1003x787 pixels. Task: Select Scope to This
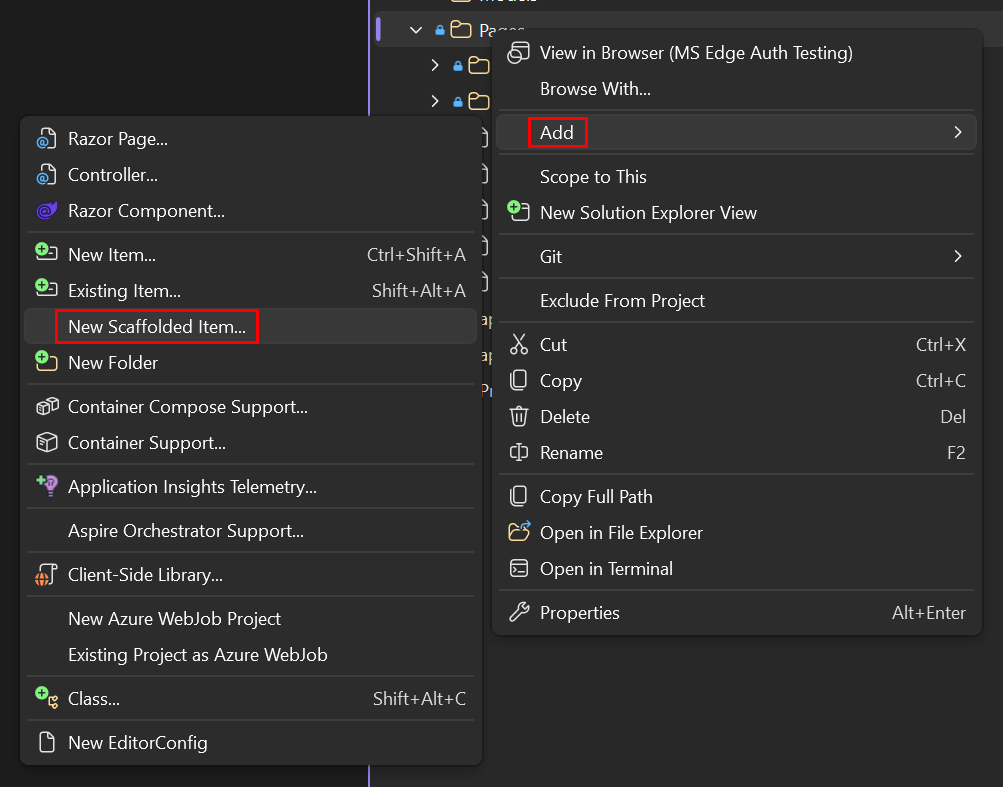tap(736, 177)
